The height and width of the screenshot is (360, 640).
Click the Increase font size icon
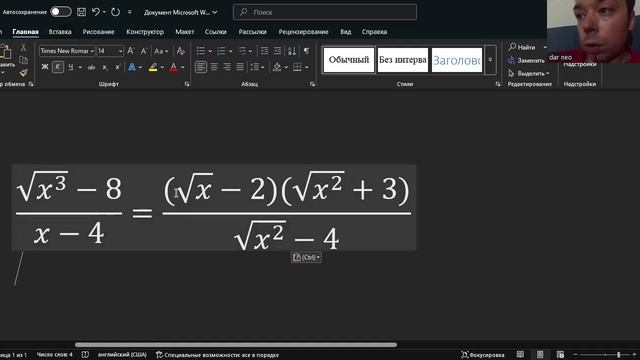[131, 51]
